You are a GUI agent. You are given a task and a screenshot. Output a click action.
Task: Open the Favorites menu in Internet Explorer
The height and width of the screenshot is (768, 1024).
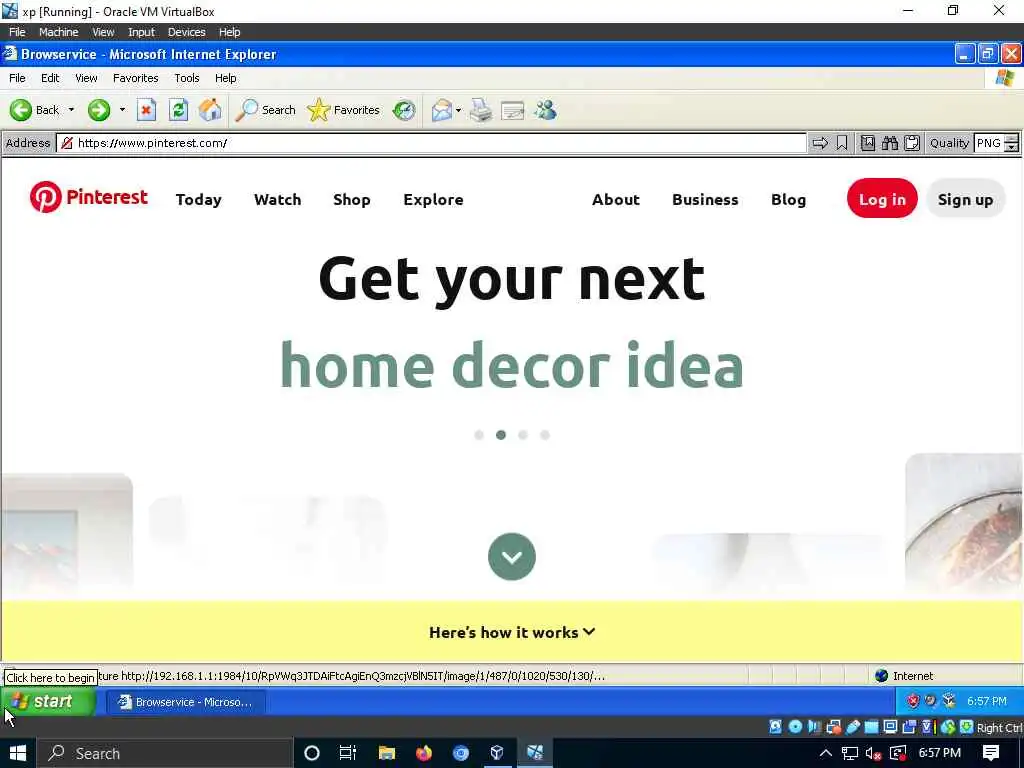(136, 78)
